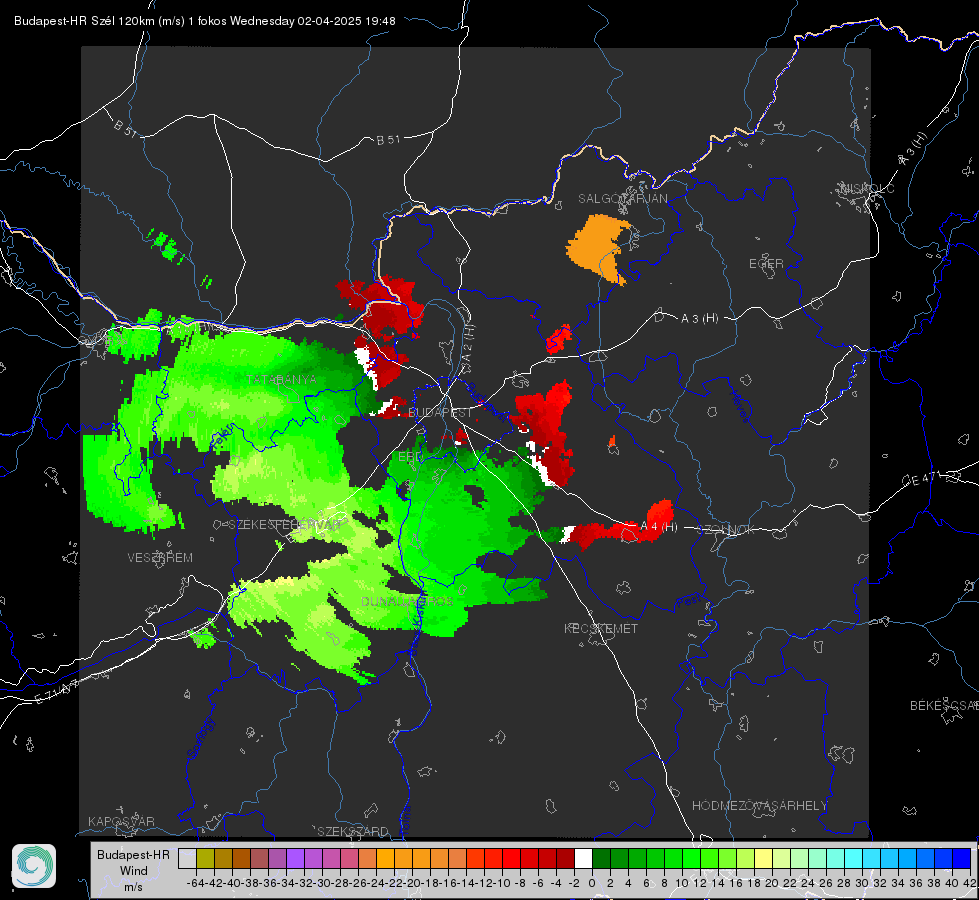979x900 pixels.
Task: Click the darkest blue swatch above 42
Action: 962,858
